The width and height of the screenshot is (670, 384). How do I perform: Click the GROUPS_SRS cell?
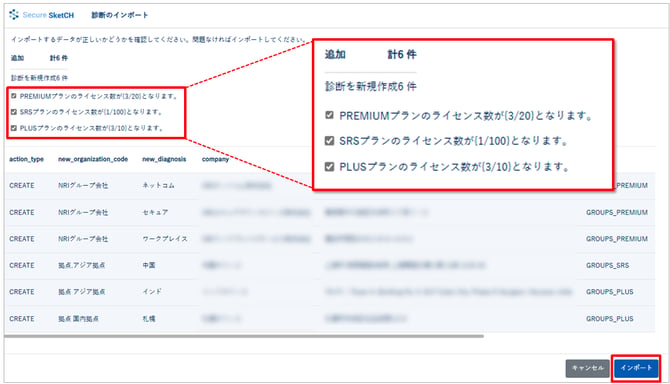click(607, 265)
